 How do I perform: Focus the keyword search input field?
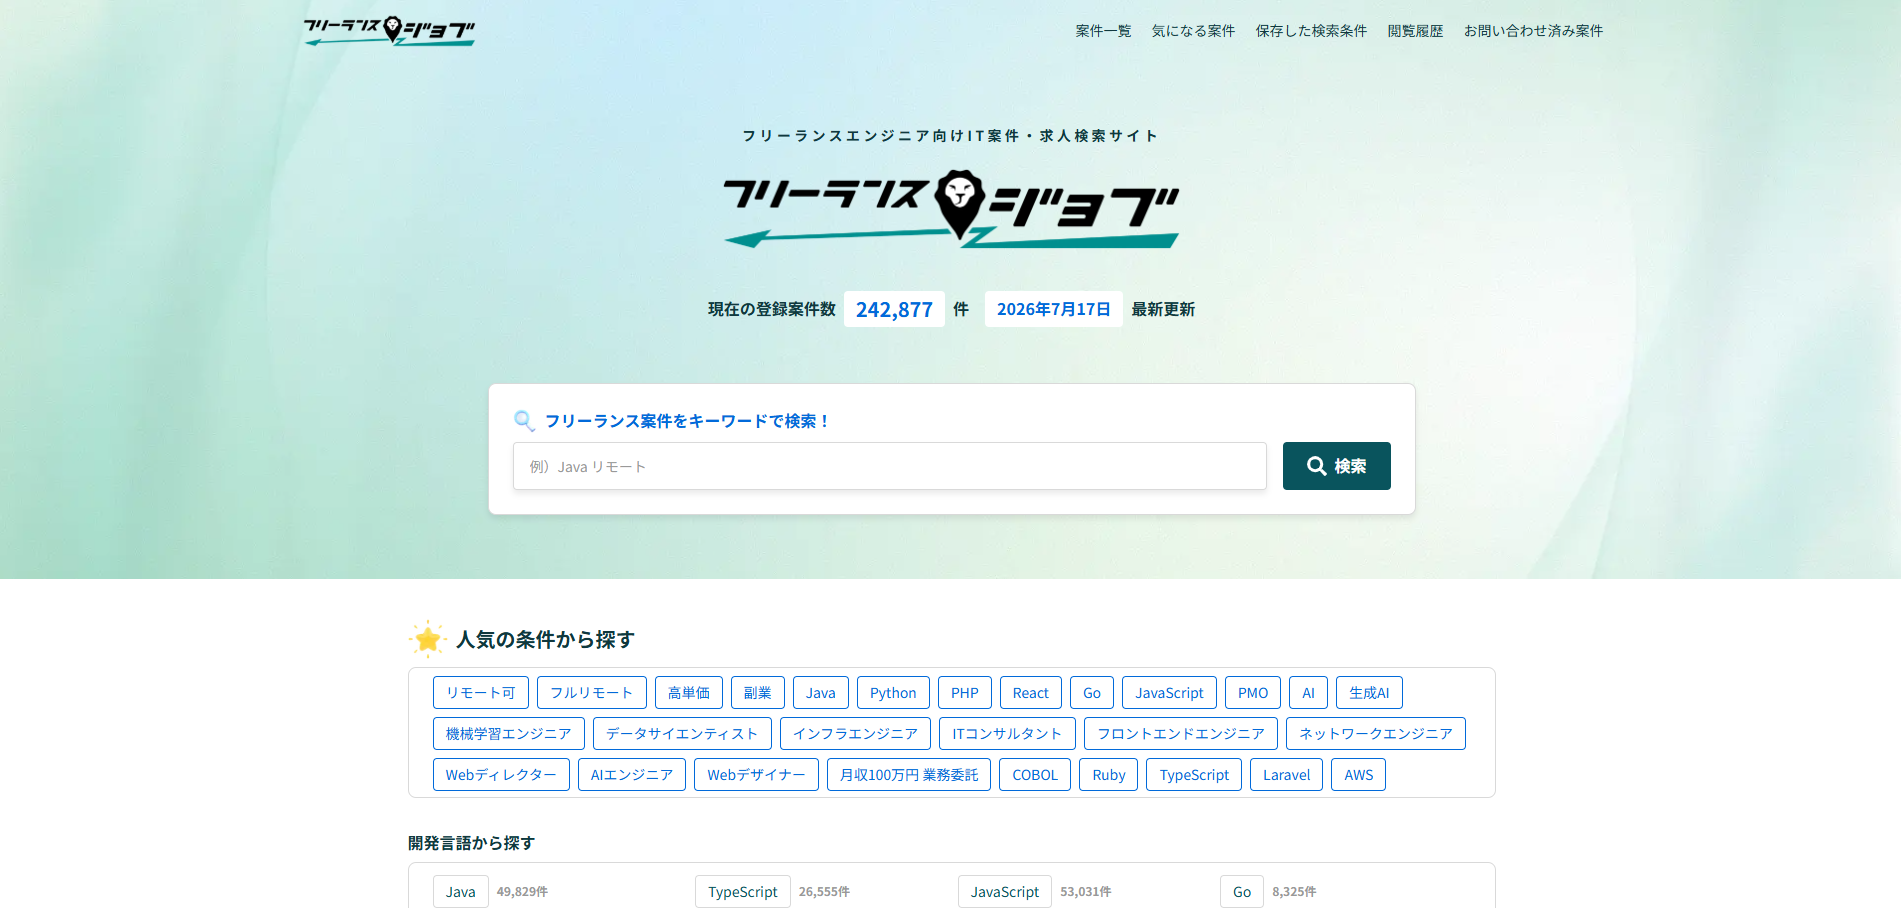(890, 466)
